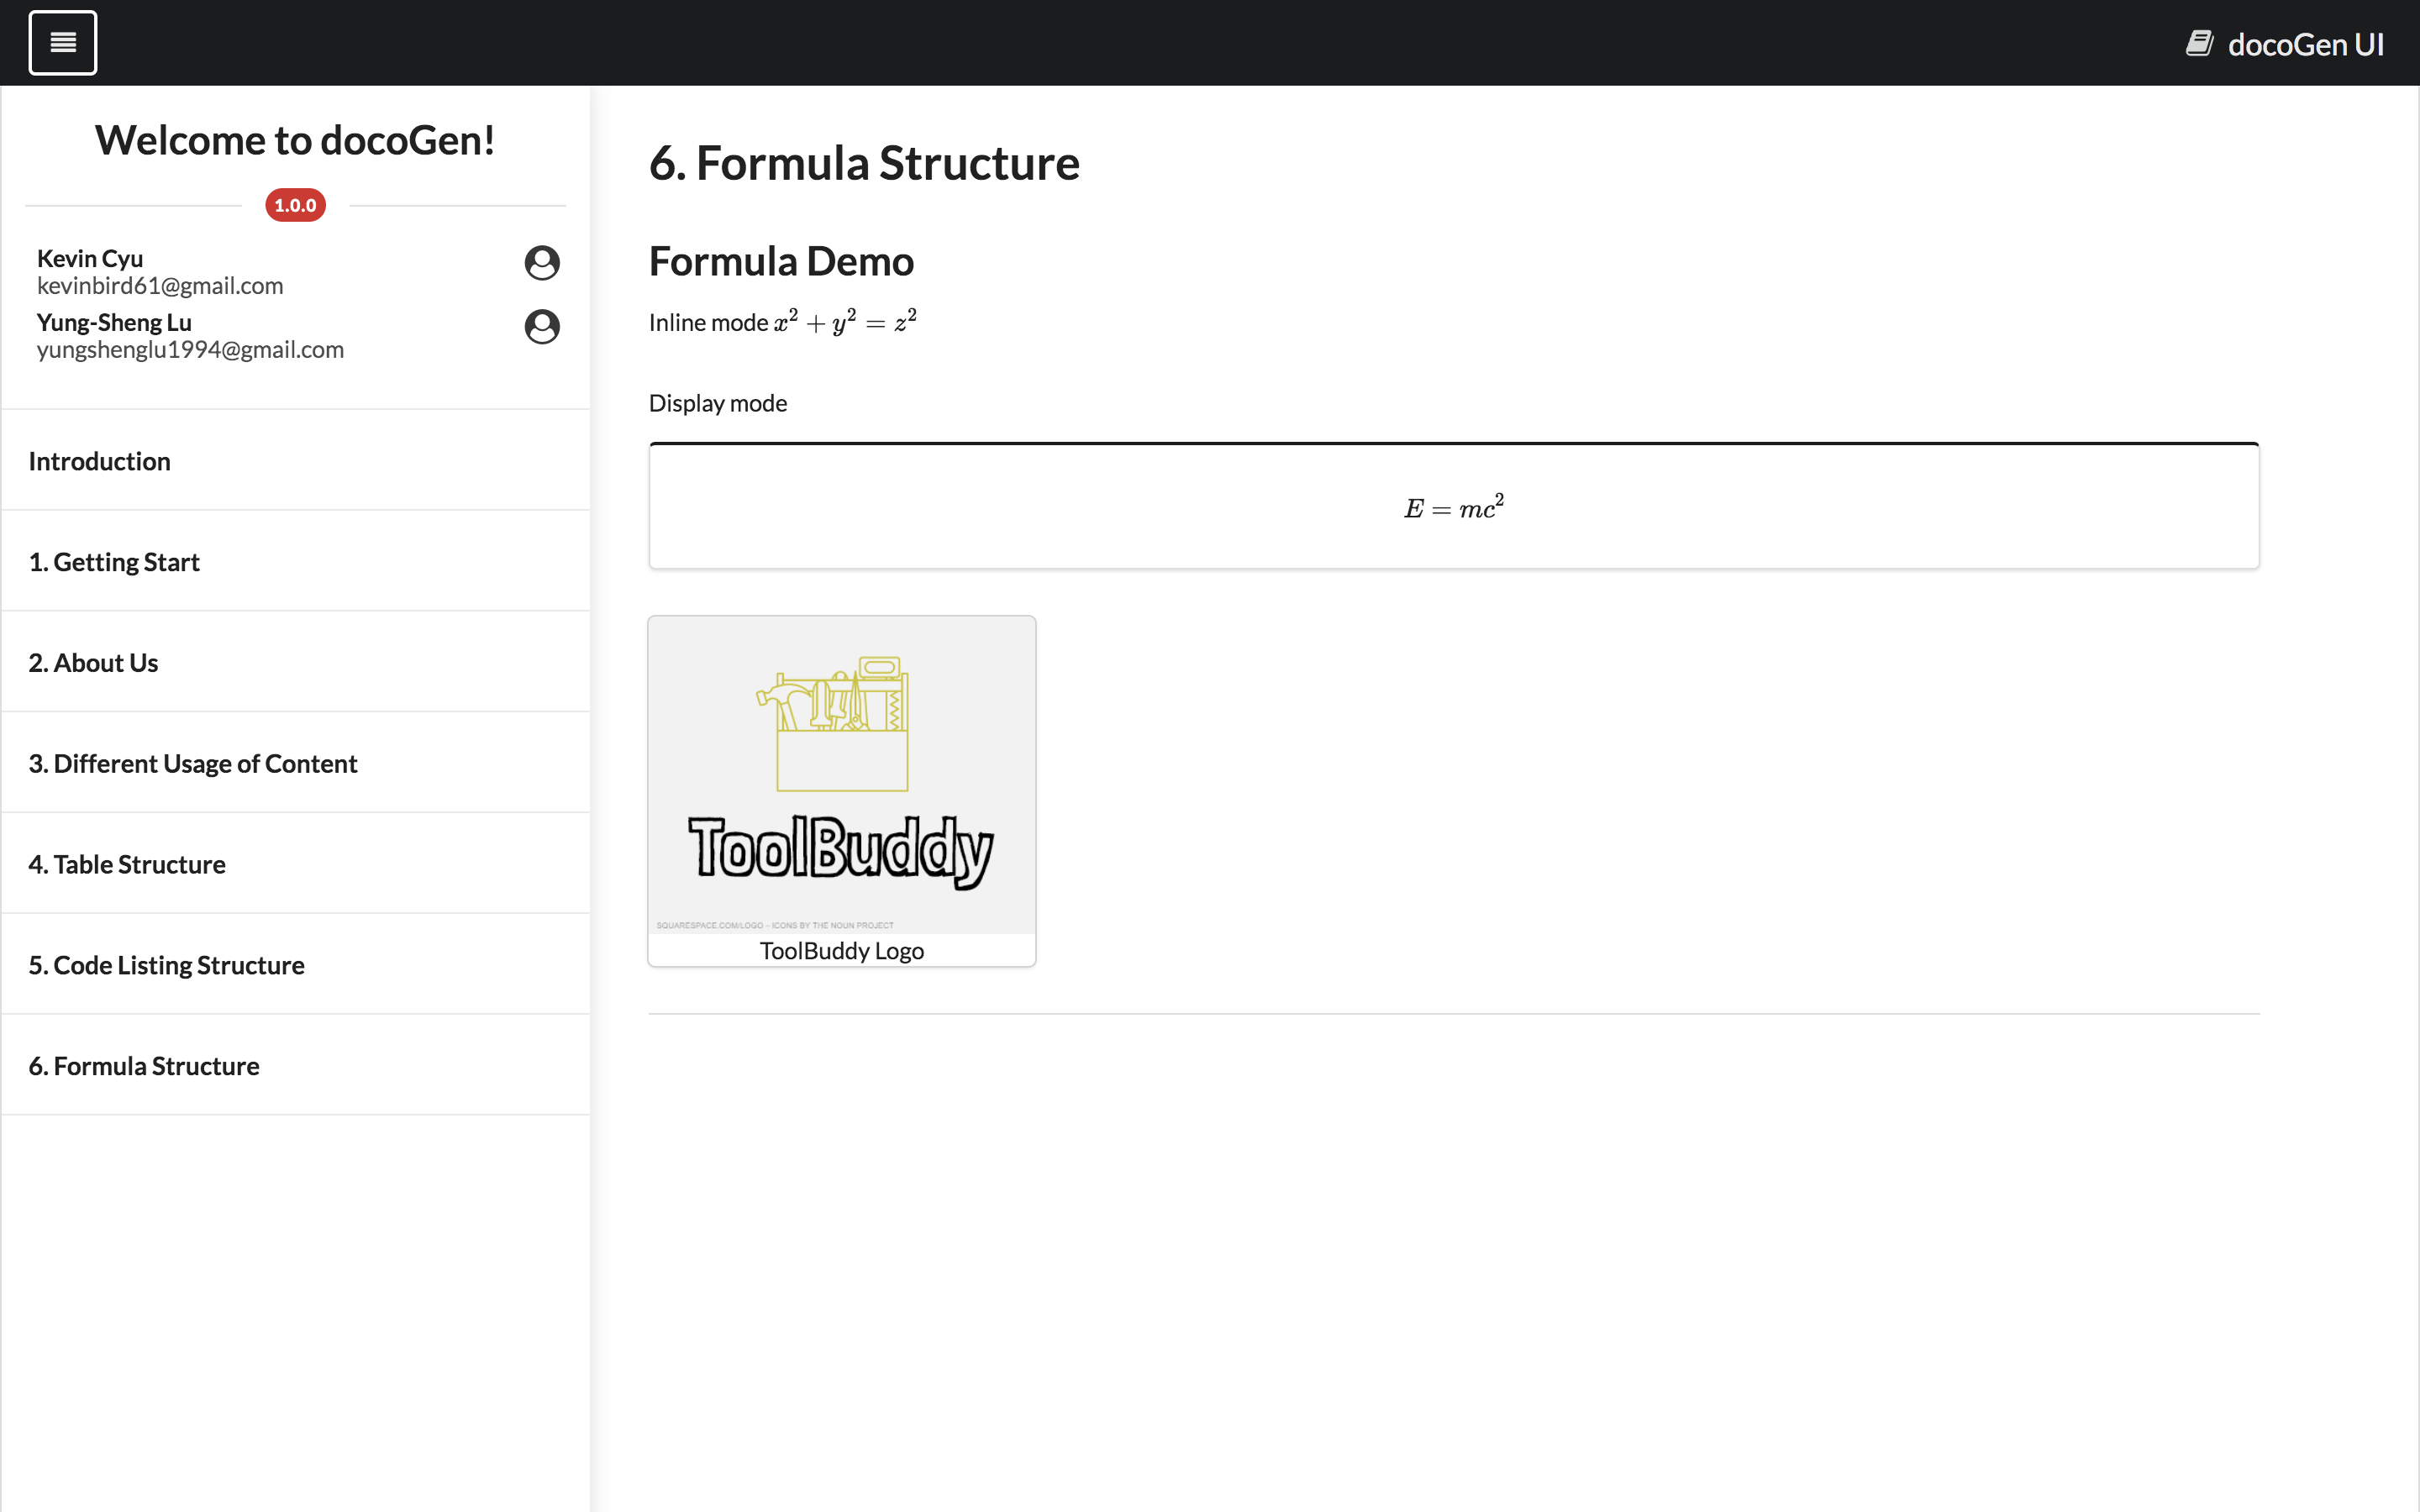Click the ToolBuddy wordmark text in image
This screenshot has height=1512, width=2420.
pyautogui.click(x=841, y=849)
